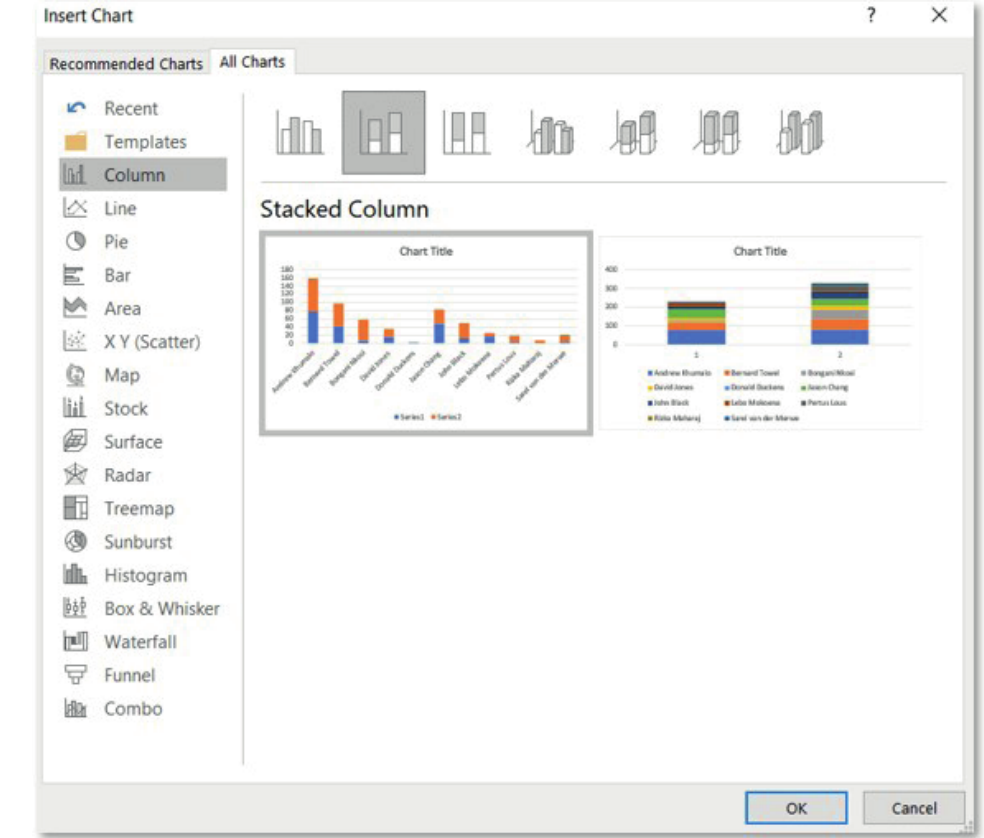Choose the first stacked column preview by names

pos(426,333)
